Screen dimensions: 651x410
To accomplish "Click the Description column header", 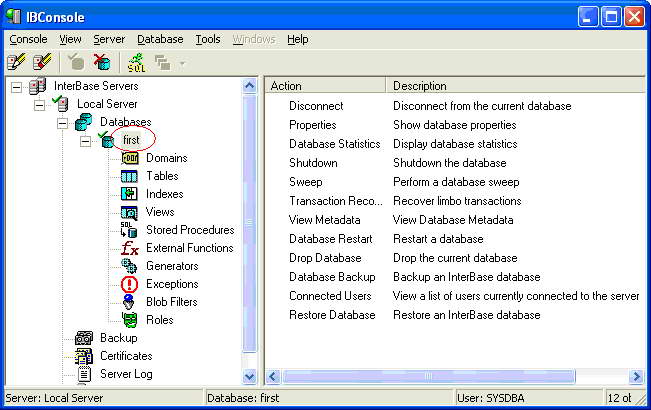I will click(x=515, y=86).
